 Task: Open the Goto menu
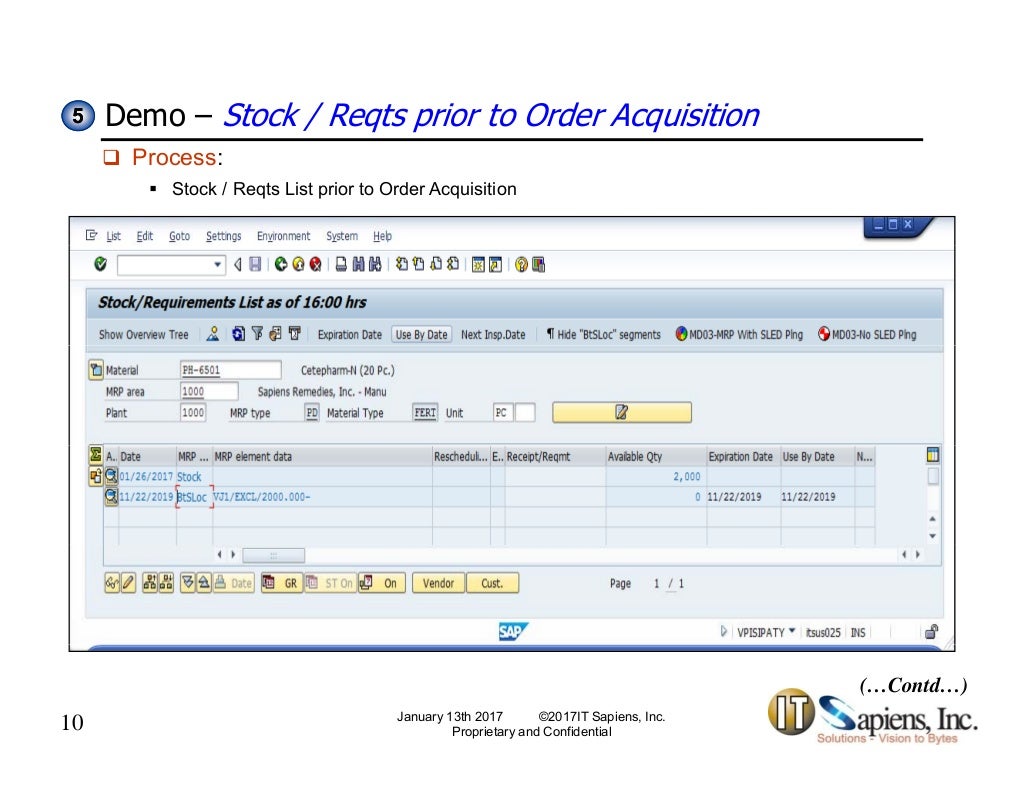(180, 236)
